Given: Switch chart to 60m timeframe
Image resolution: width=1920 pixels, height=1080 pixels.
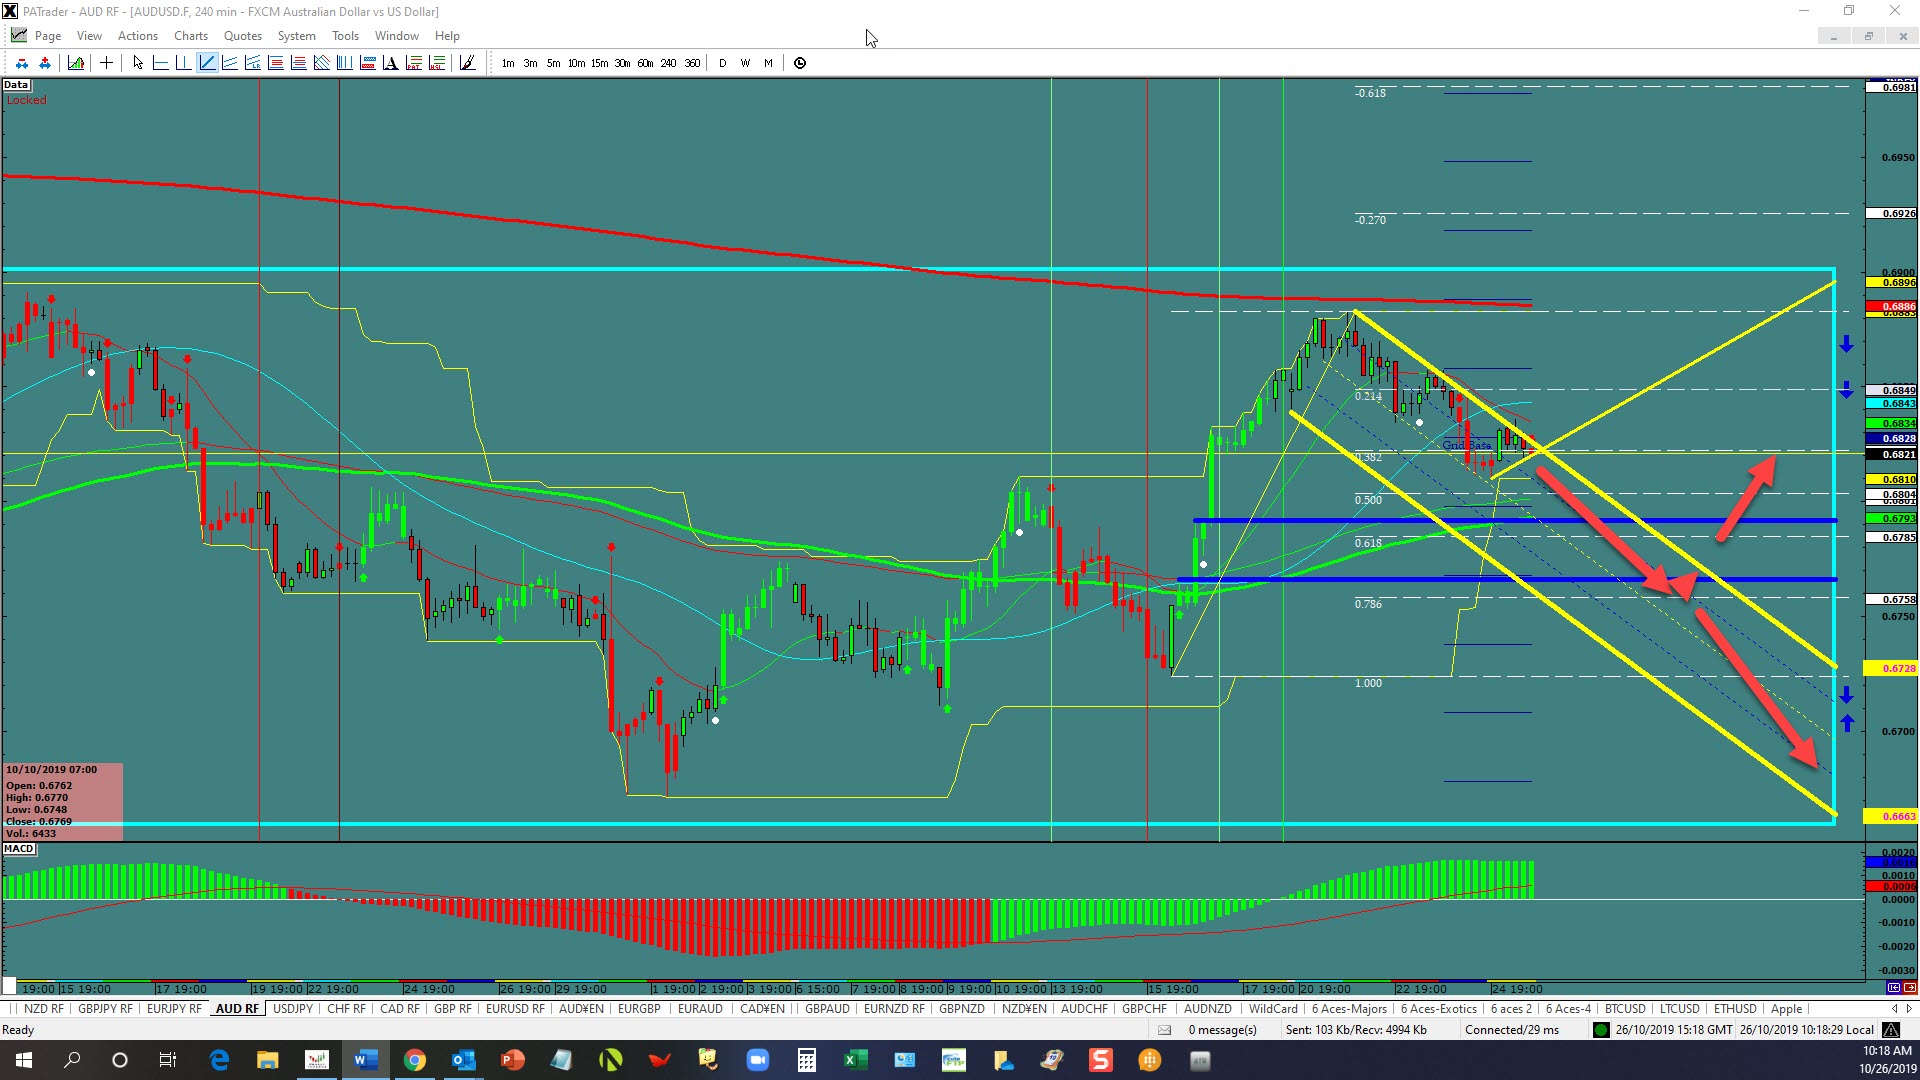Looking at the screenshot, I should point(645,63).
